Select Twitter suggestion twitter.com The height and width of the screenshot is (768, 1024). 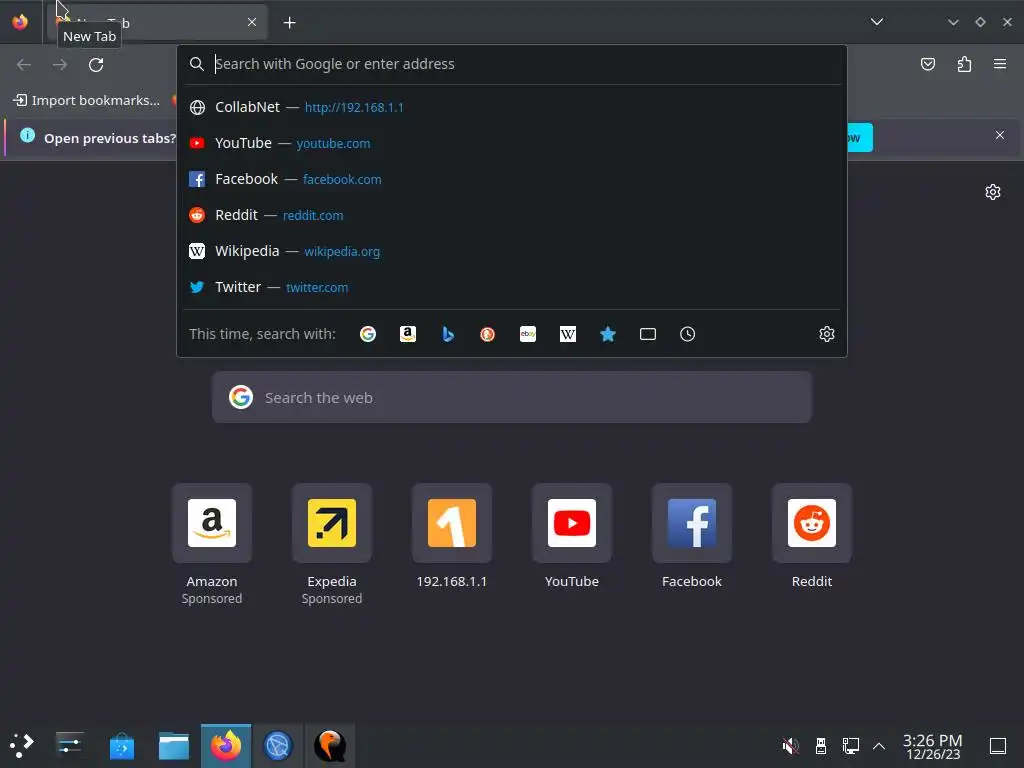click(512, 287)
